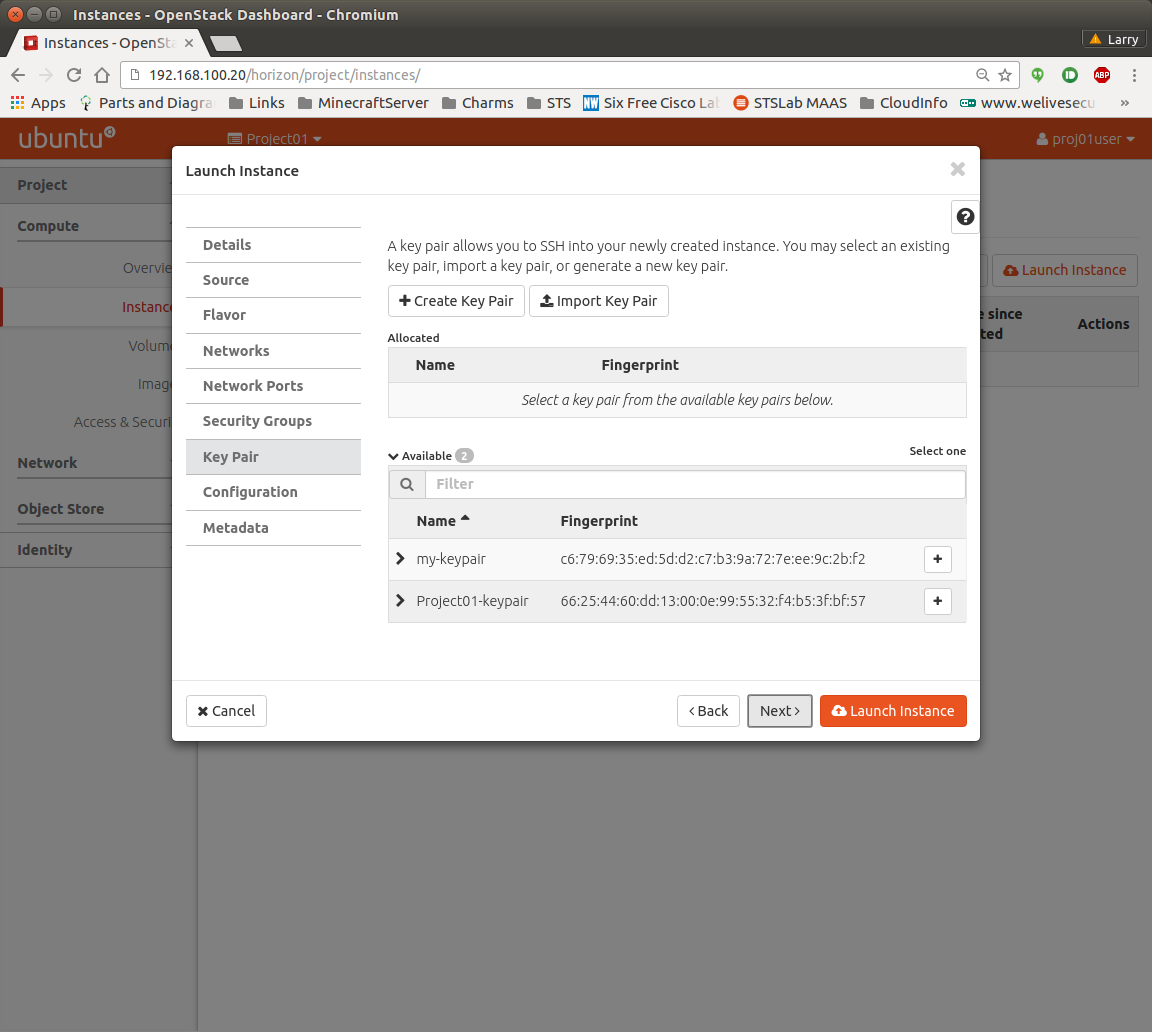Add my-keypair using its plus button
1152x1032 pixels.
click(937, 560)
